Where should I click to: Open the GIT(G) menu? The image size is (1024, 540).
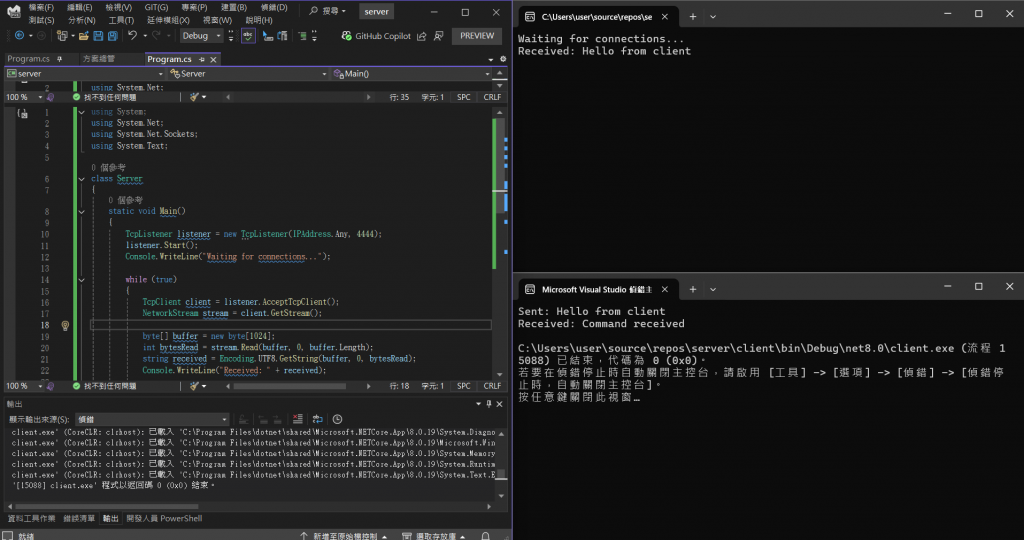[156, 7]
